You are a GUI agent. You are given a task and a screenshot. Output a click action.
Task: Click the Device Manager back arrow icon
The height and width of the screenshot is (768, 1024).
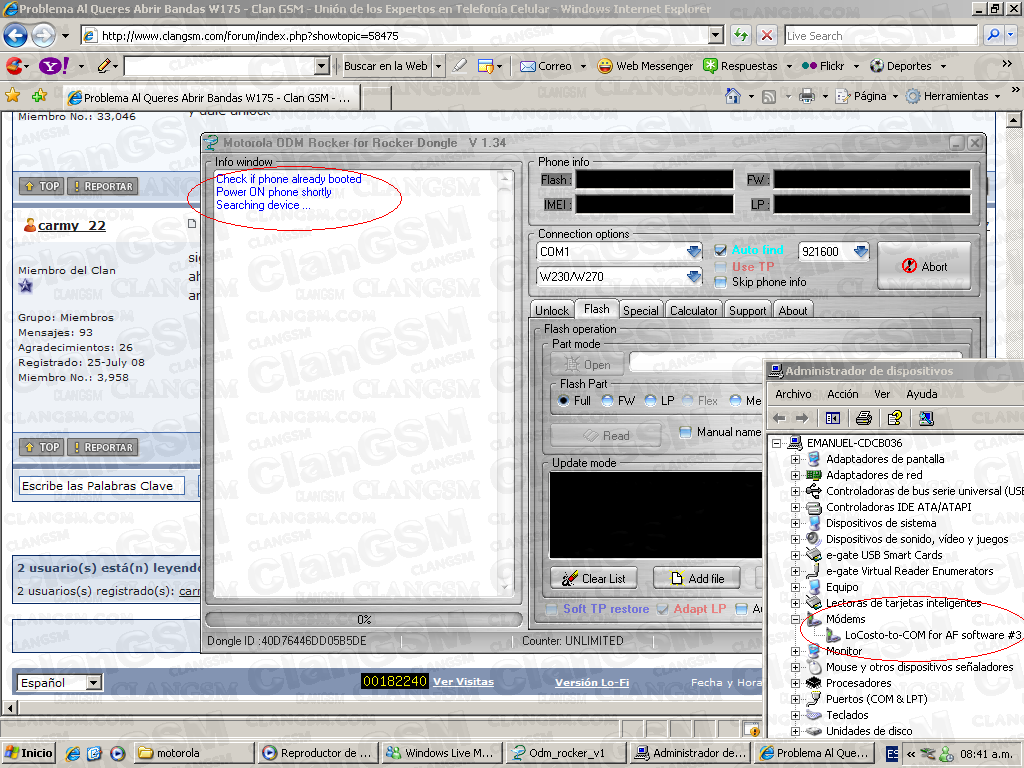[x=779, y=418]
